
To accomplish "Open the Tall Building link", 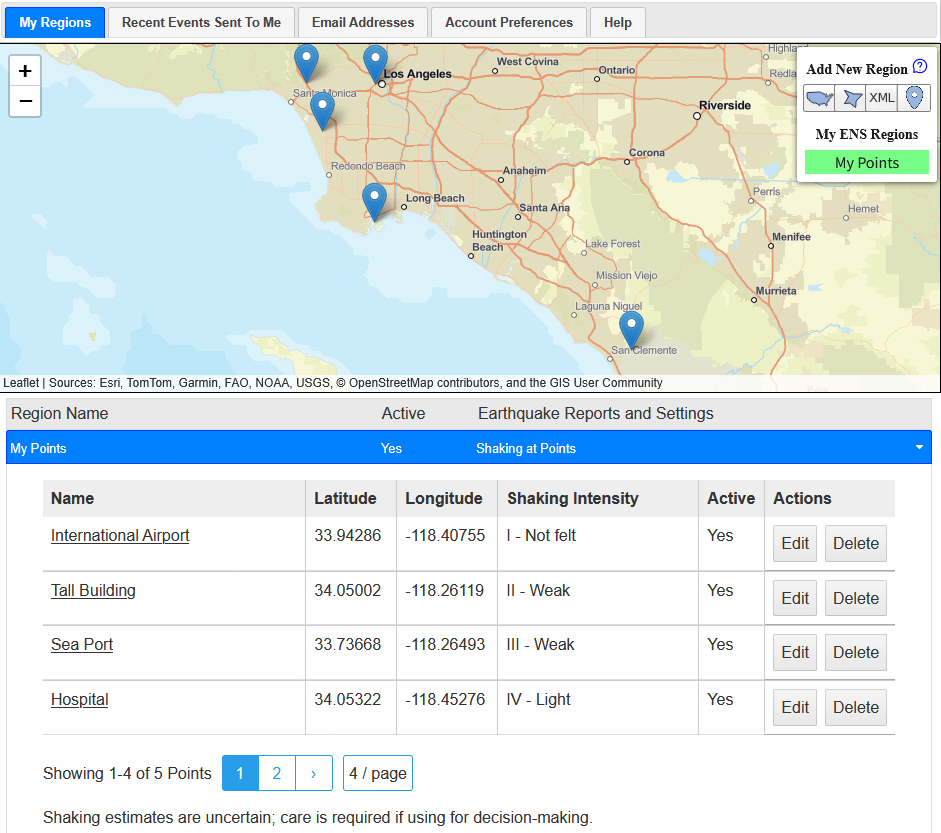I will click(93, 591).
